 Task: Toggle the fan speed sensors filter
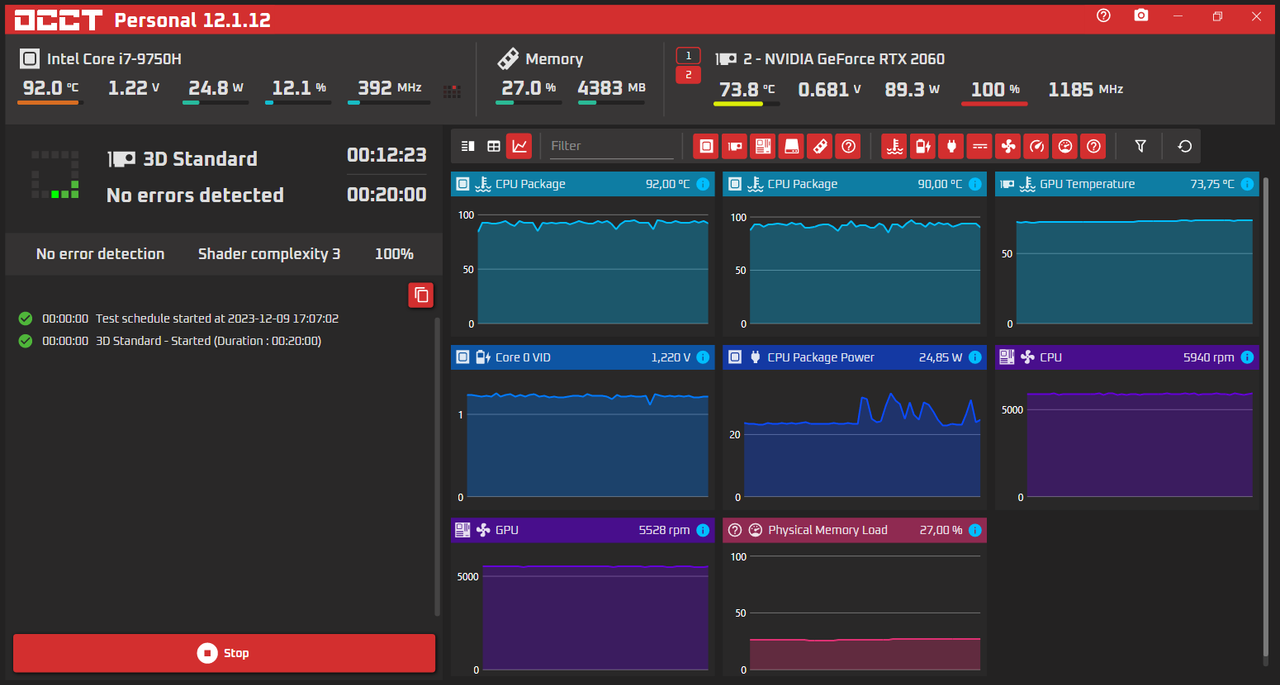click(1008, 146)
